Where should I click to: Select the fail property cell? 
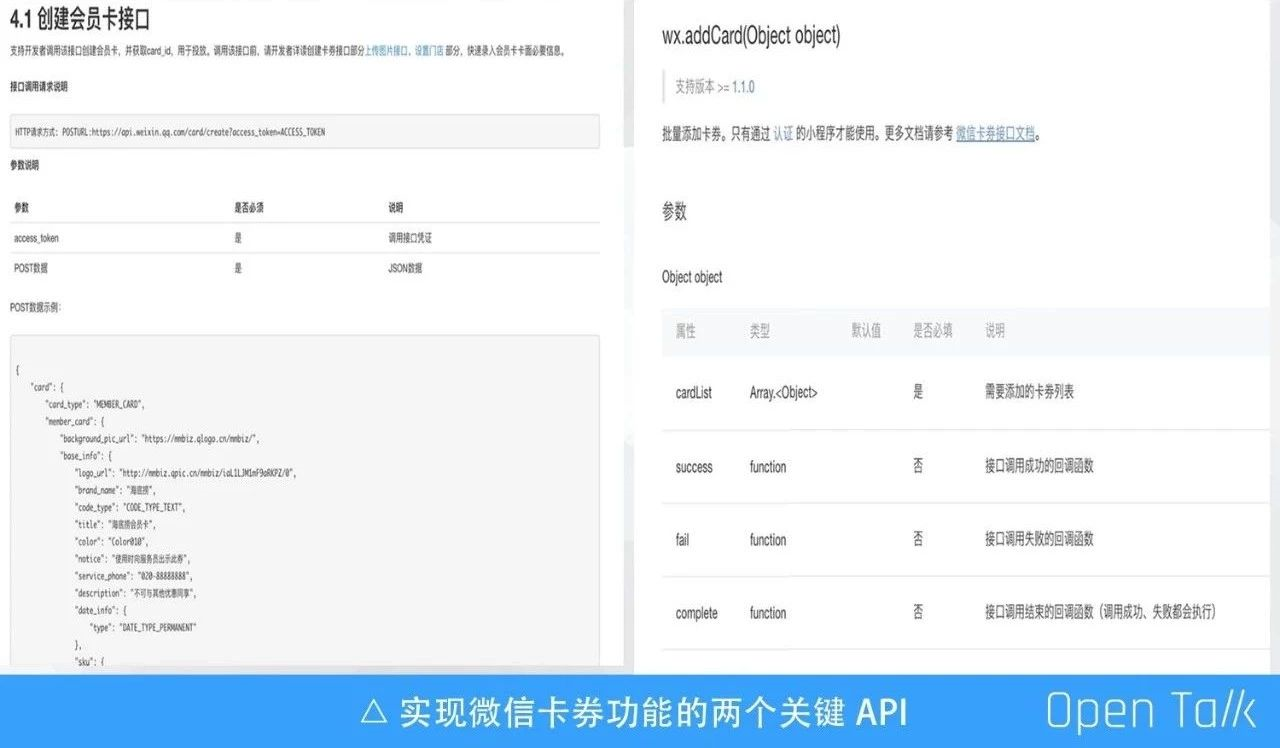coord(682,540)
